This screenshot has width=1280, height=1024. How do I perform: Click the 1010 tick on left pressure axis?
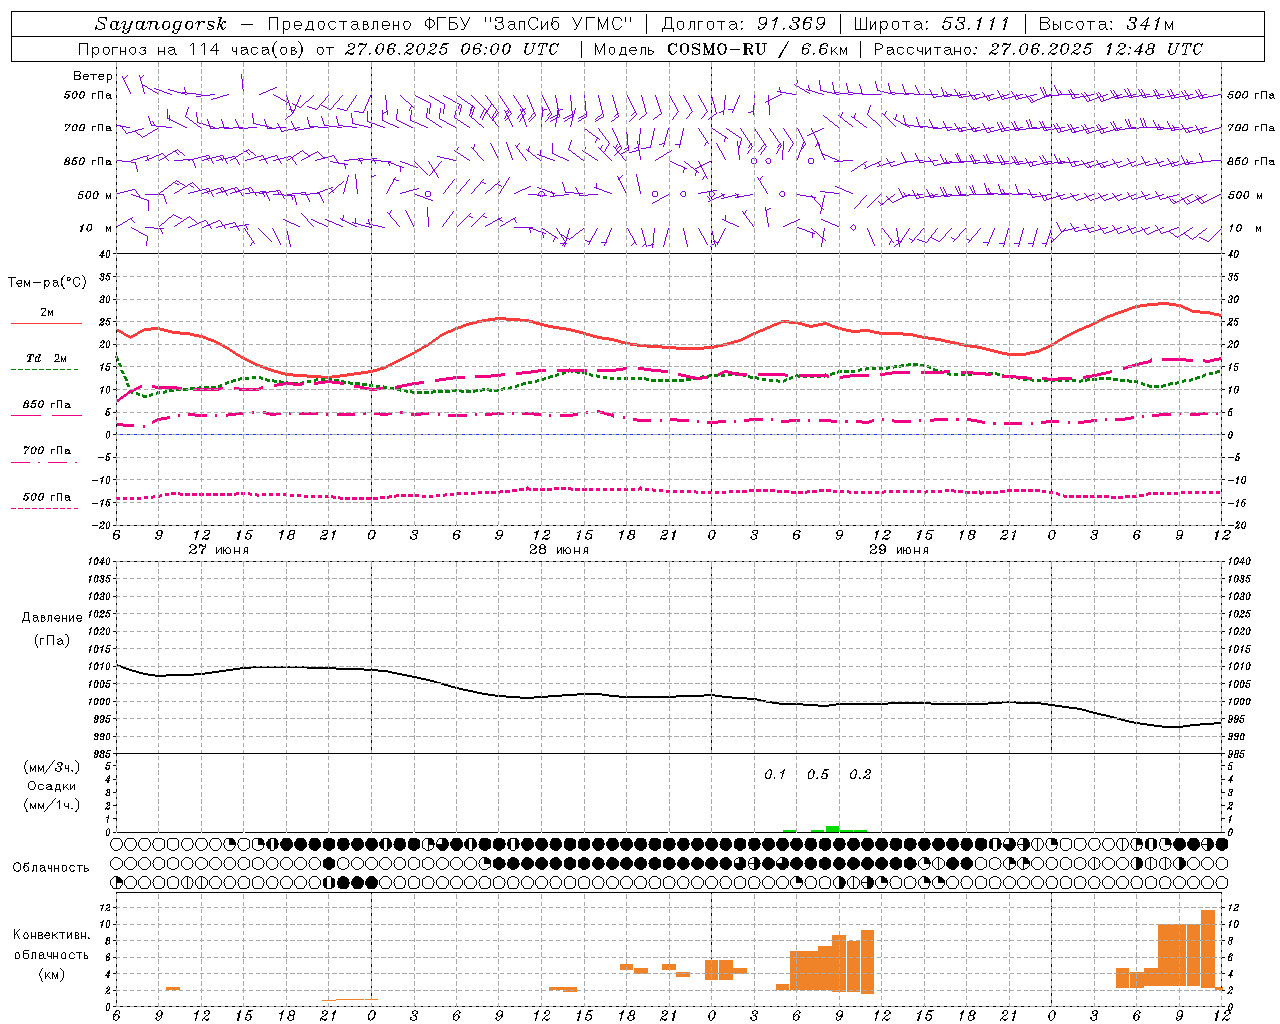coord(100,666)
